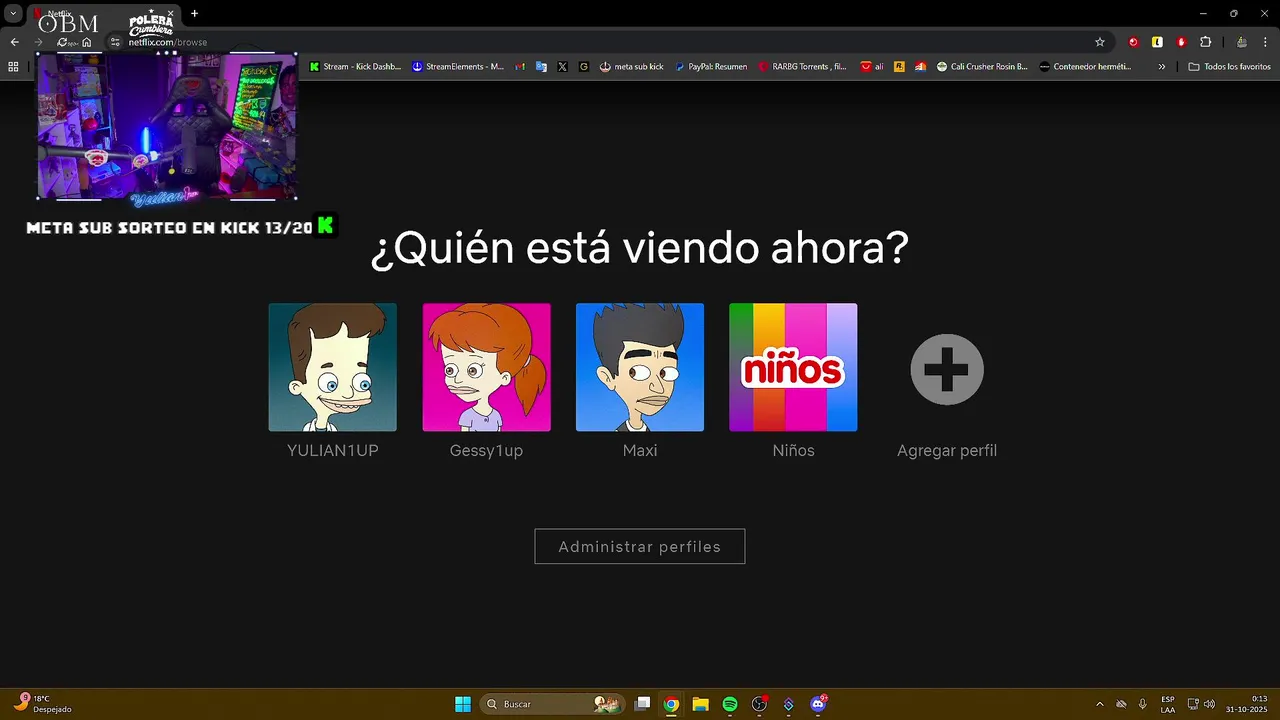1280x720 pixels.
Task: Click the ESP LAA language indicator
Action: [1168, 704]
